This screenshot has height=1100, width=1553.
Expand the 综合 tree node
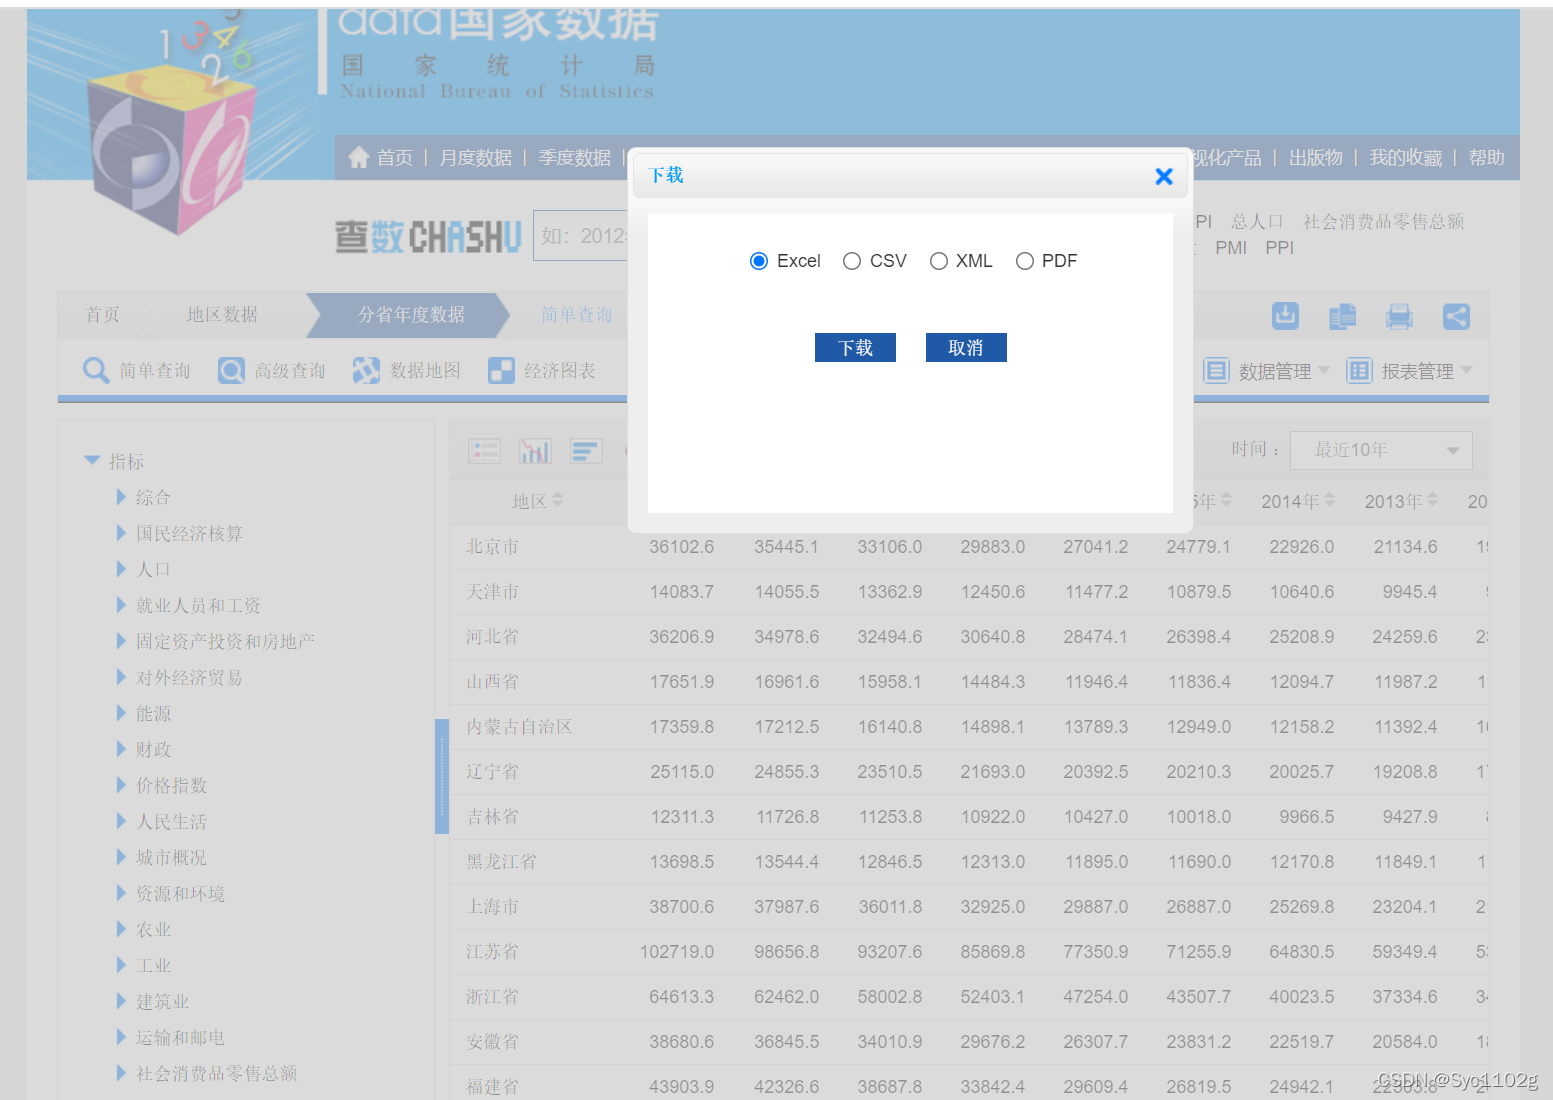(121, 496)
